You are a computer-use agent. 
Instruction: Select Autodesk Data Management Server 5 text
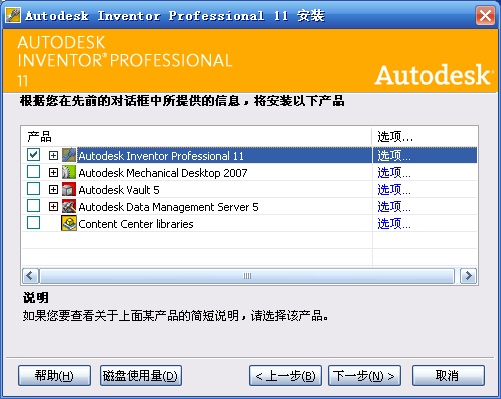[x=168, y=207]
